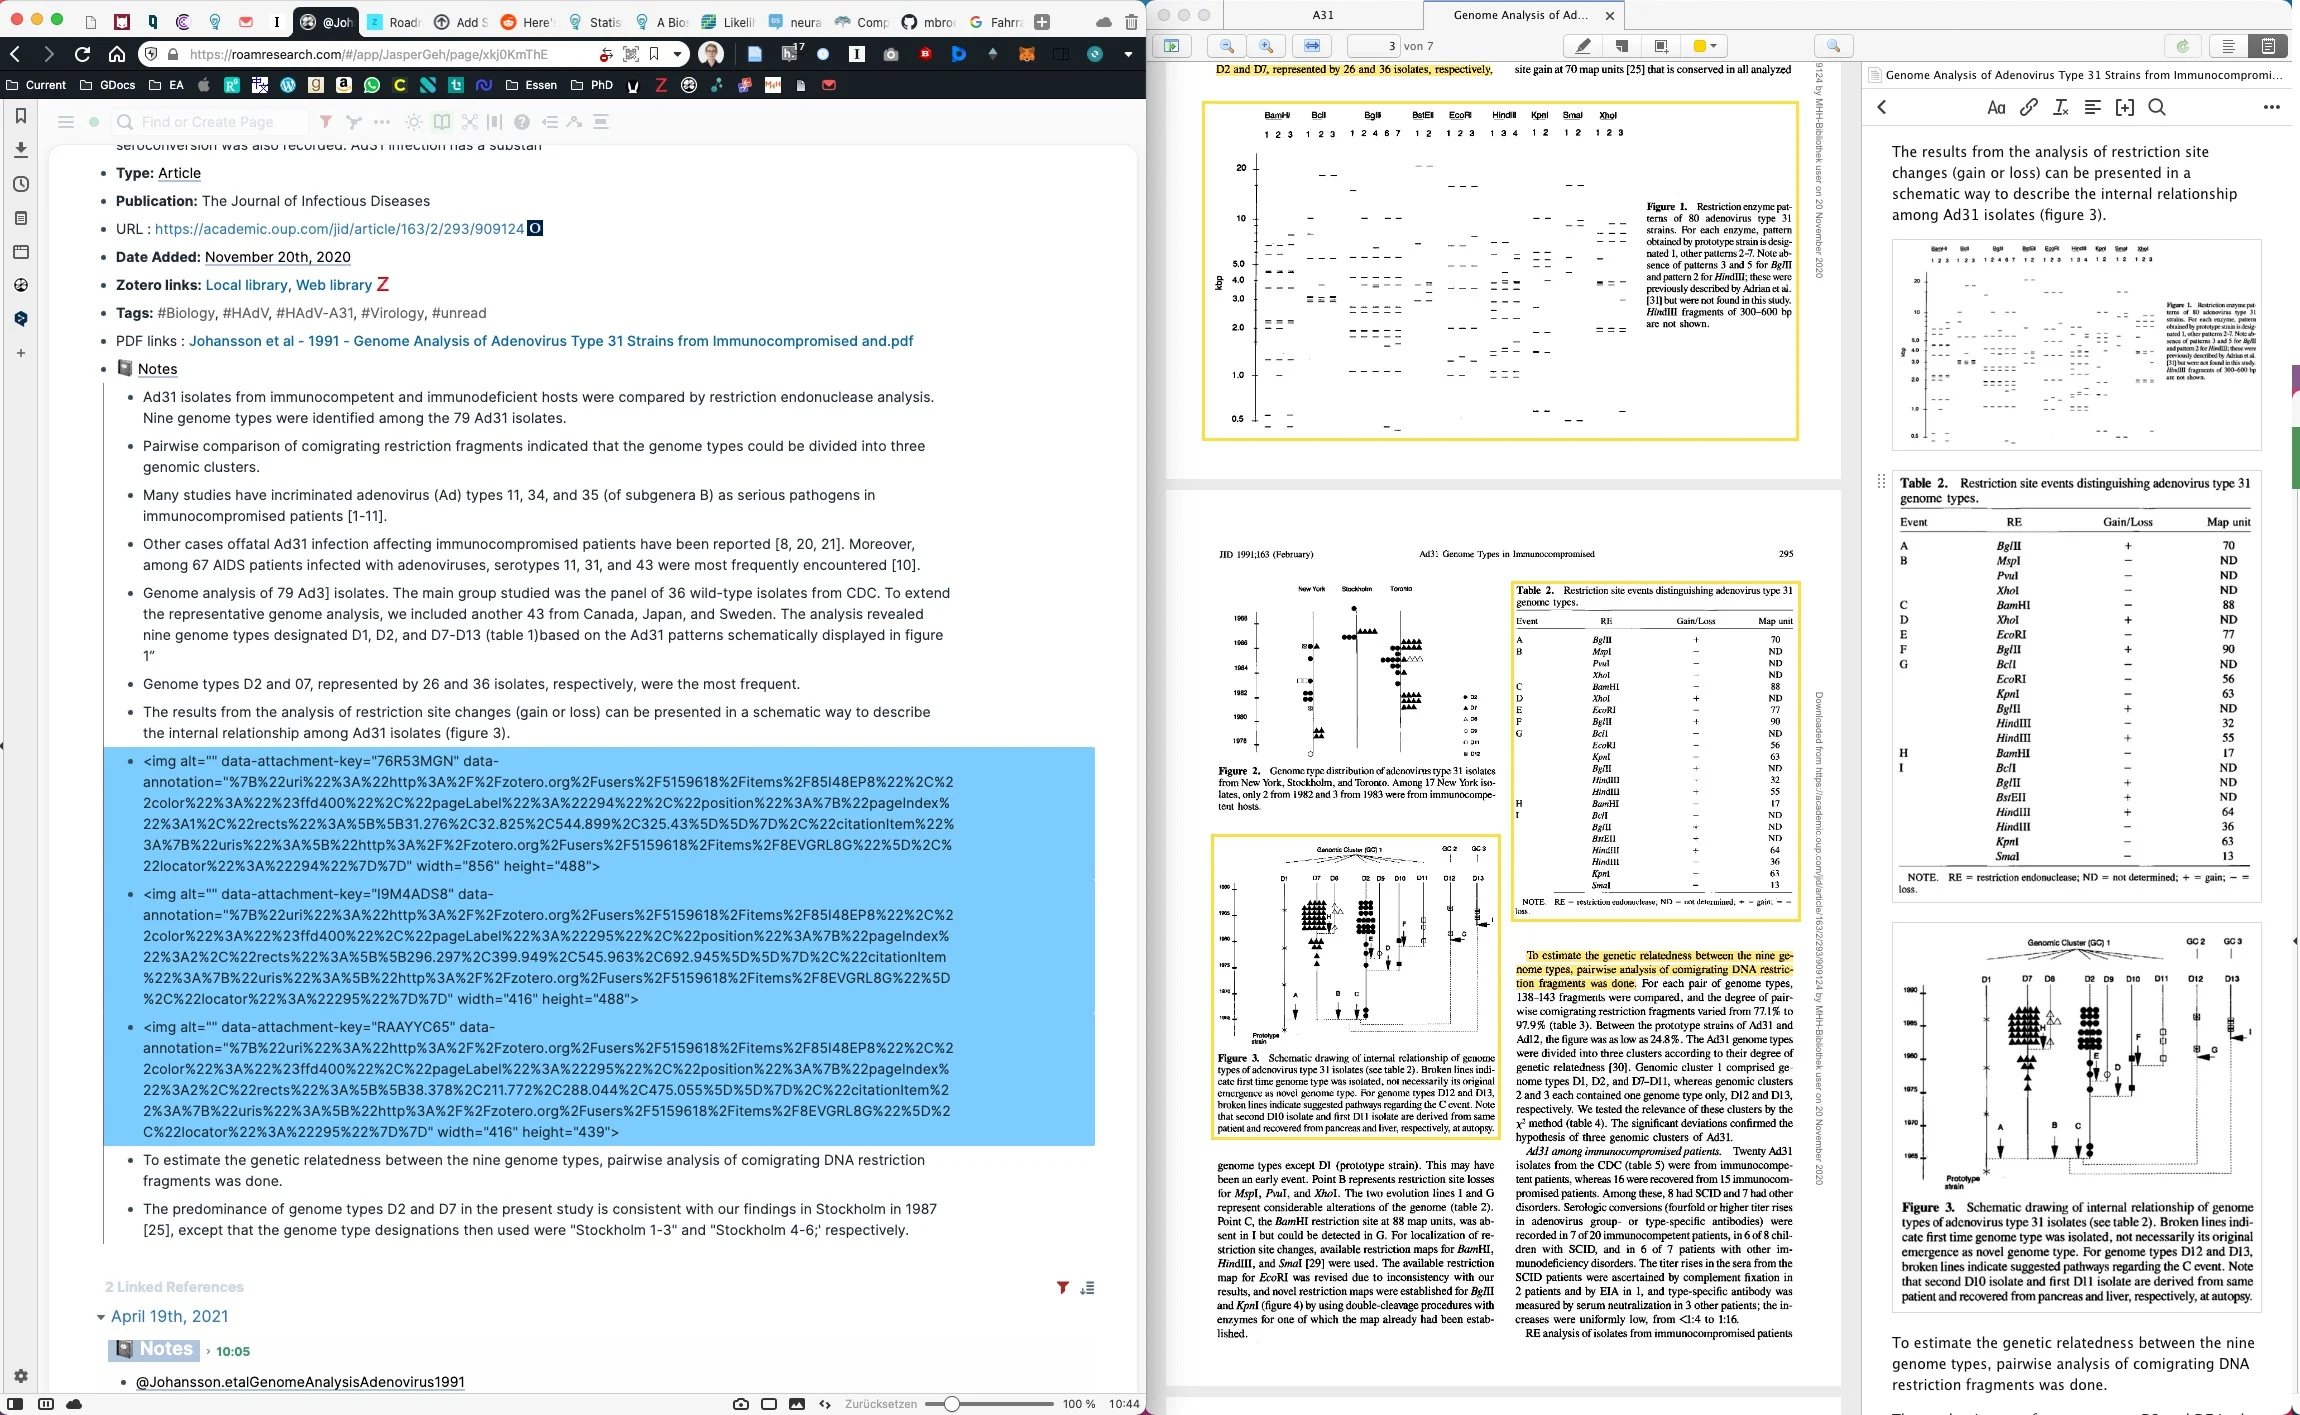Switch to the Roadmap browser tab
2300x1415 pixels.
pos(393,21)
